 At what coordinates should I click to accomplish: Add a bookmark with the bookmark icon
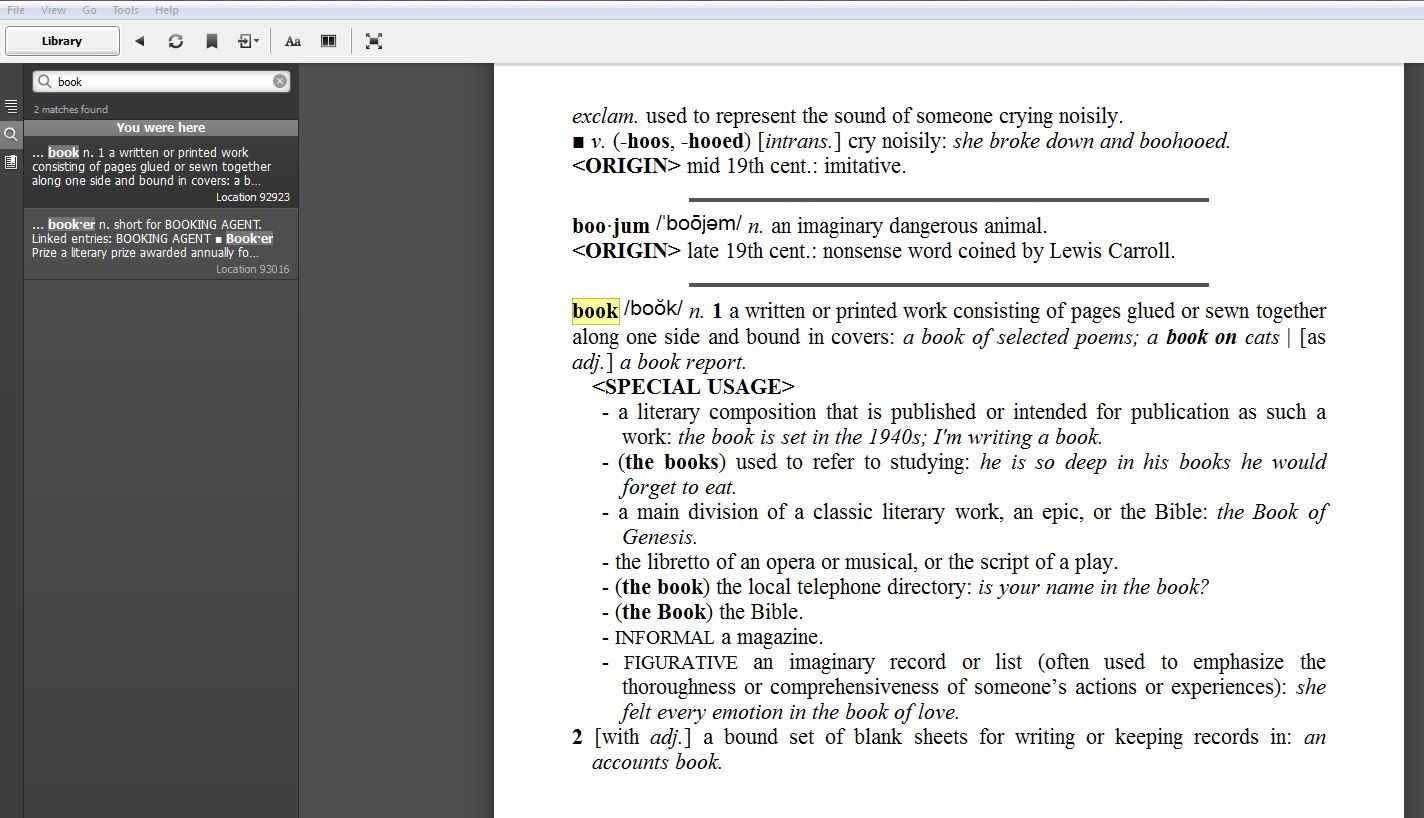tap(212, 41)
